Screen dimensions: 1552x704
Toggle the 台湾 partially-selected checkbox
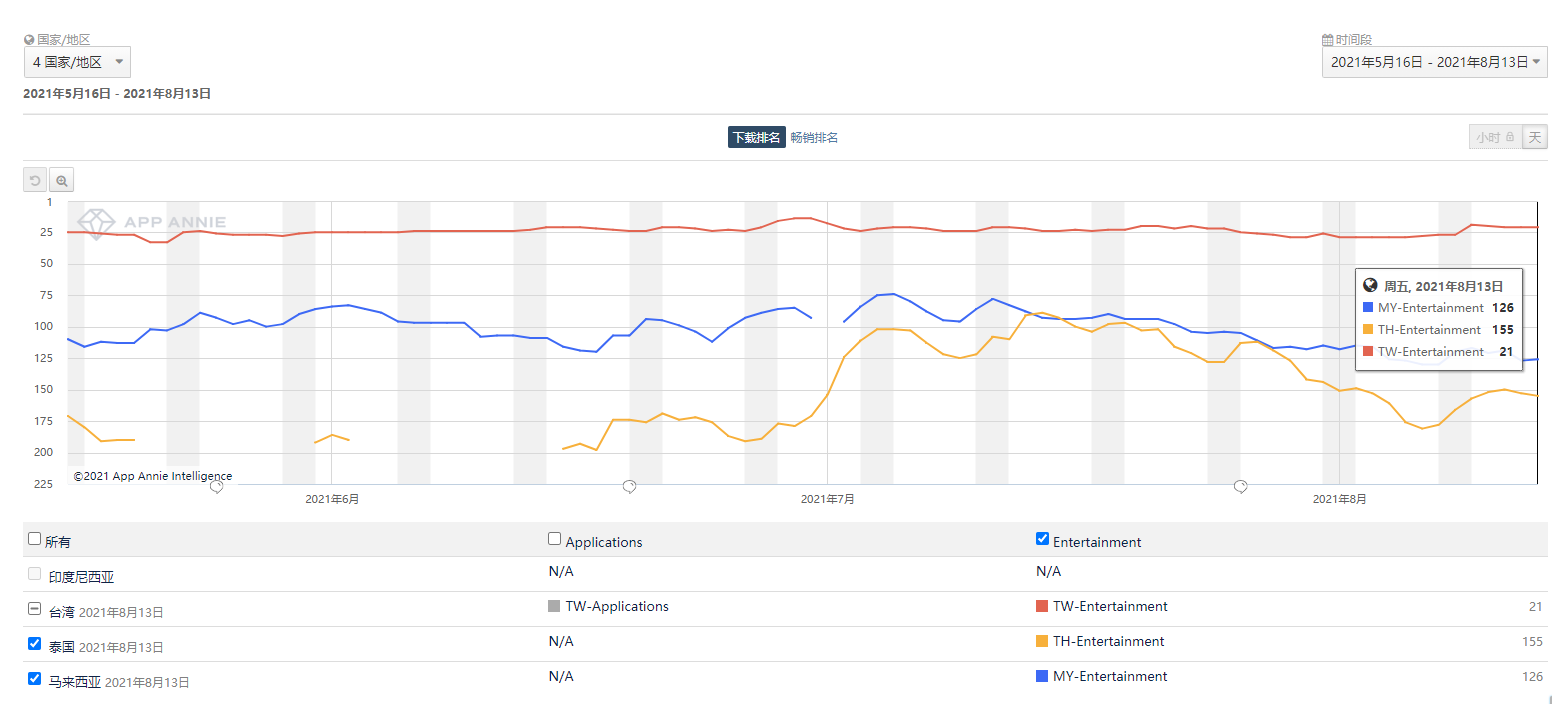[35, 609]
